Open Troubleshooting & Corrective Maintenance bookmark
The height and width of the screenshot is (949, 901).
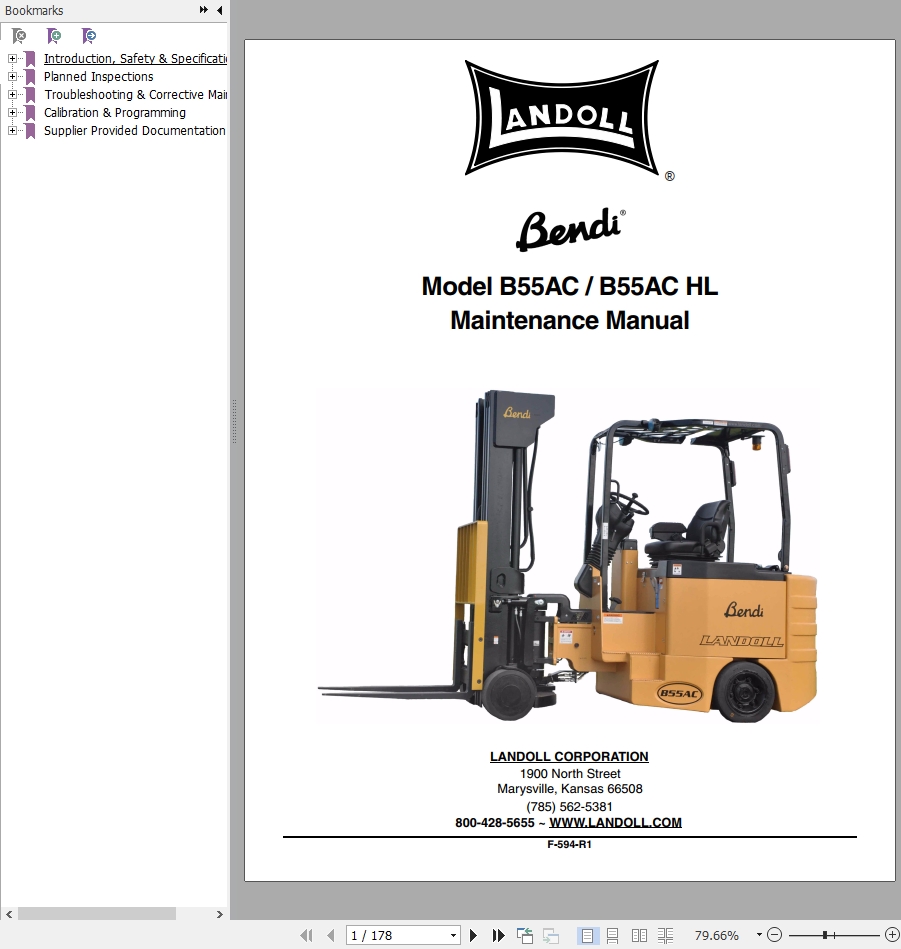(x=136, y=95)
